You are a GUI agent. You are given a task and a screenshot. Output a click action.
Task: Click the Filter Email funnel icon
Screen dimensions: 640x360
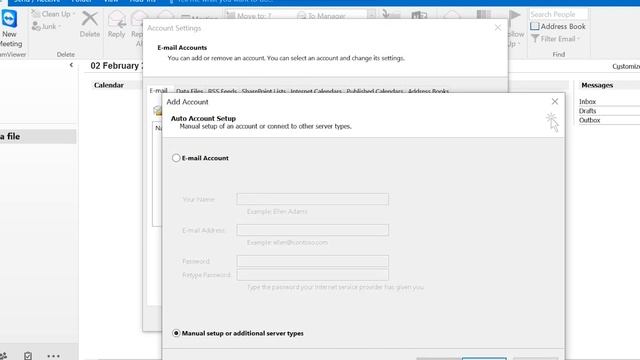tap(535, 39)
